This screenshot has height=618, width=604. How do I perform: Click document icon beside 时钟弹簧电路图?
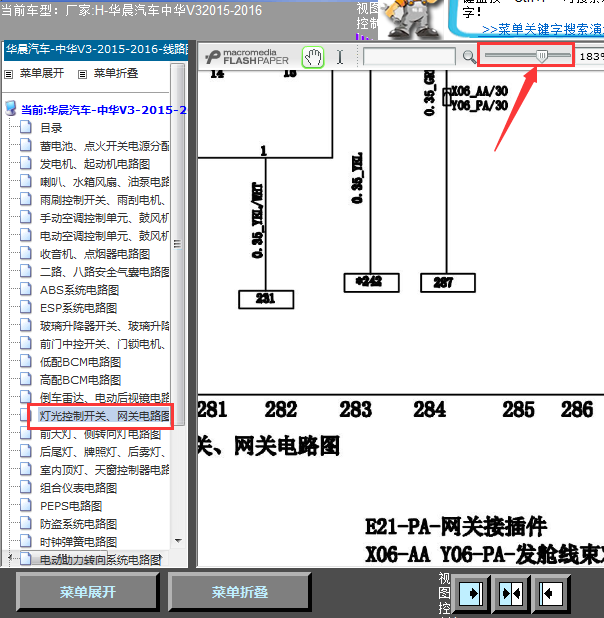26,541
